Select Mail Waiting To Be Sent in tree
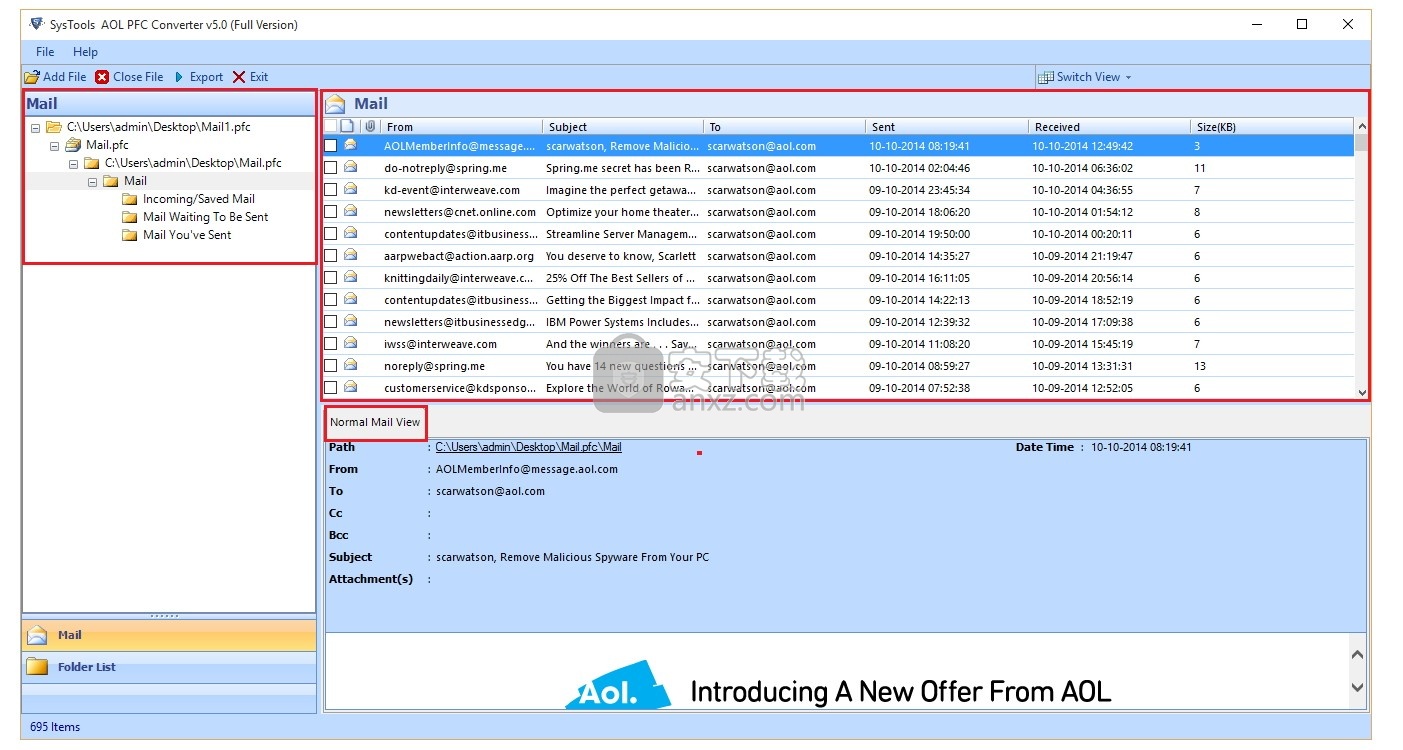This screenshot has height=750, width=1403. click(205, 217)
